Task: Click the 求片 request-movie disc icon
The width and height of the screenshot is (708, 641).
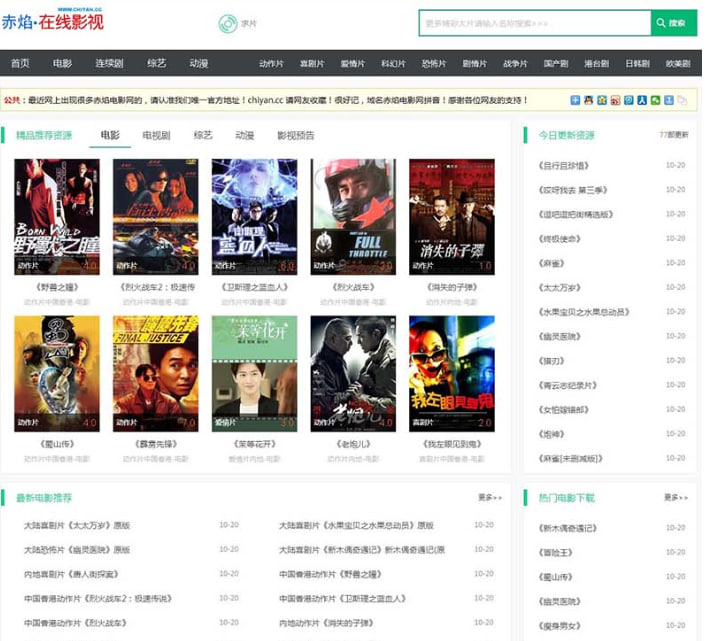Action: pyautogui.click(x=228, y=23)
